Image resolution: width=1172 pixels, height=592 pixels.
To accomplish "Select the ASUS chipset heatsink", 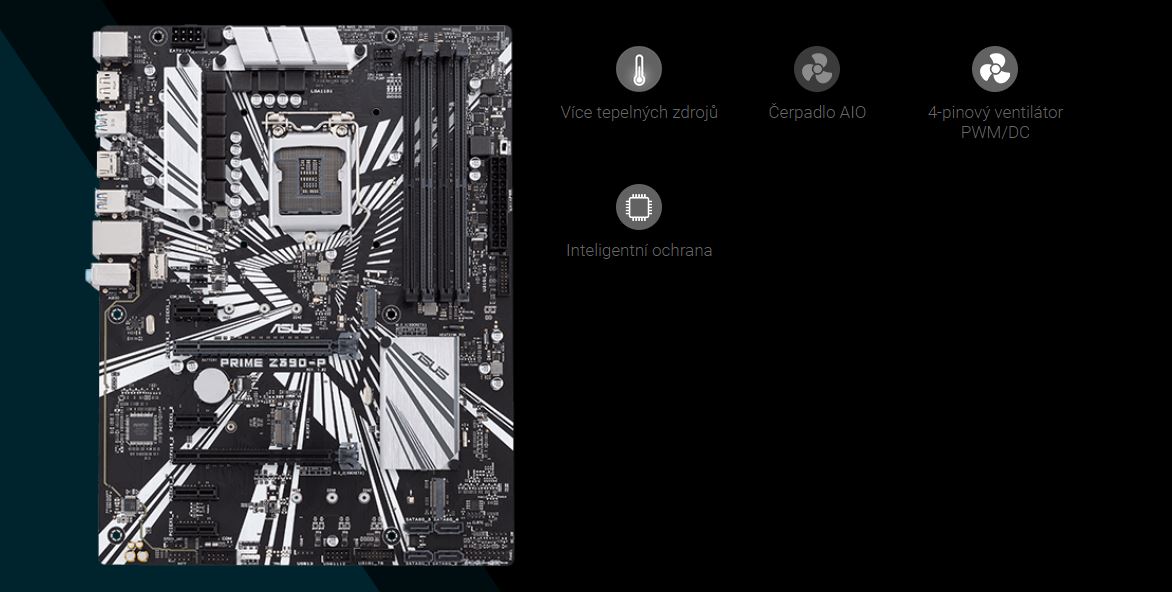I will [x=420, y=400].
